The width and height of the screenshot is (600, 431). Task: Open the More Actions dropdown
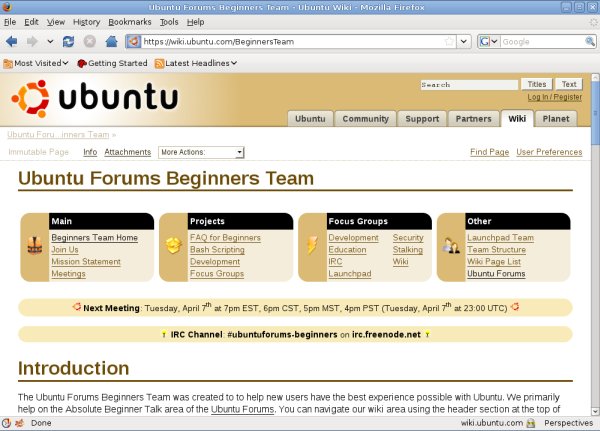click(x=201, y=152)
